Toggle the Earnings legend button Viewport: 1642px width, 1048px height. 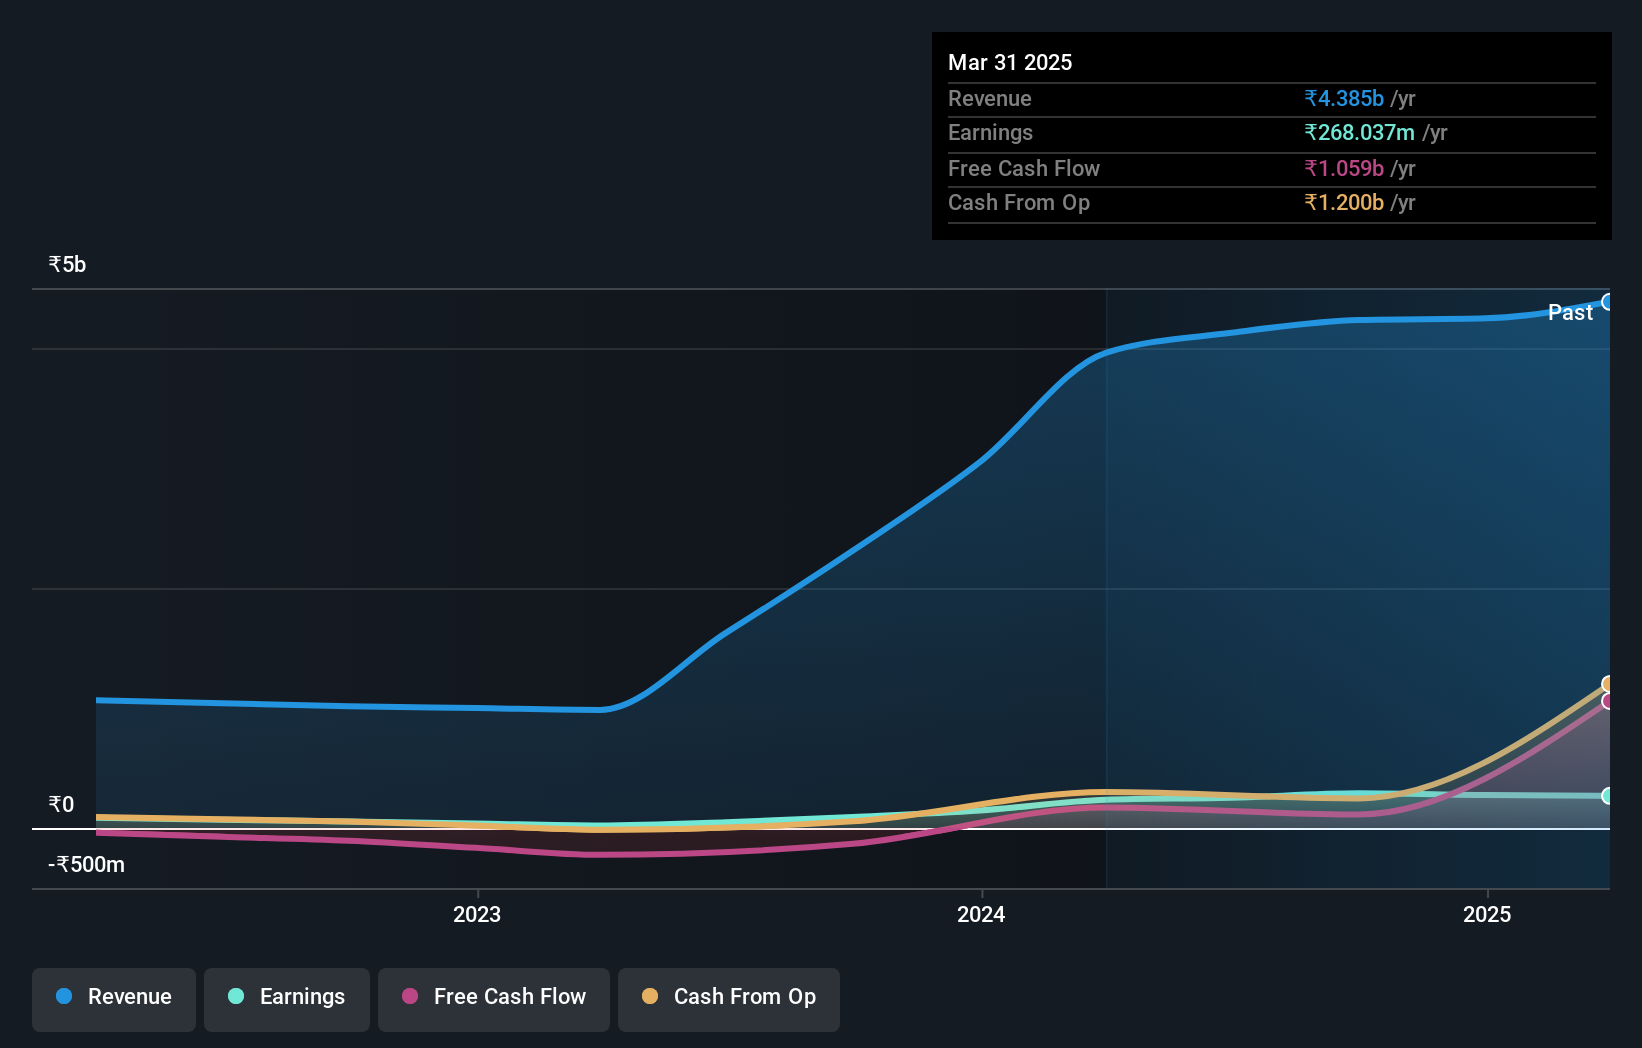tap(287, 999)
